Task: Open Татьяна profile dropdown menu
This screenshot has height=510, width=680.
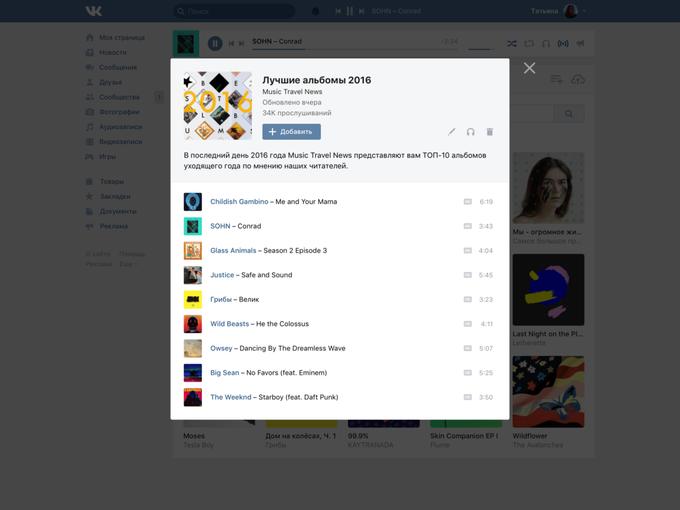Action: pos(558,11)
